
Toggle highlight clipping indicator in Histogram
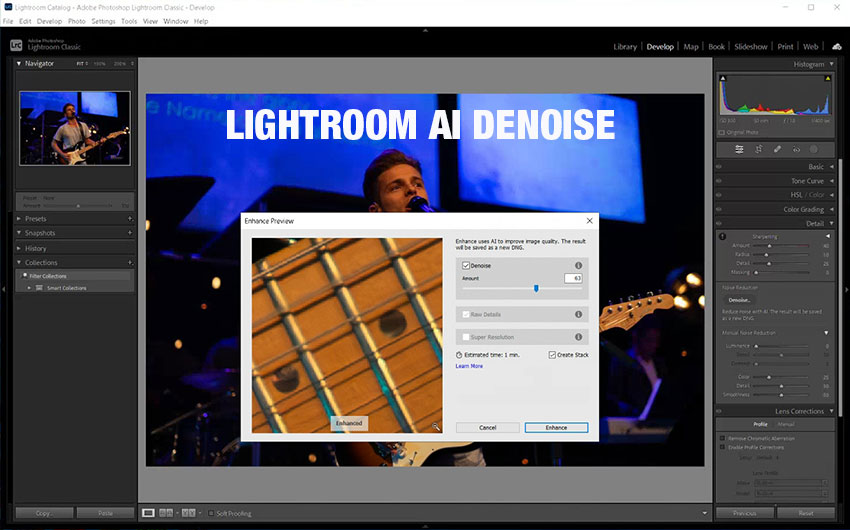(827, 79)
